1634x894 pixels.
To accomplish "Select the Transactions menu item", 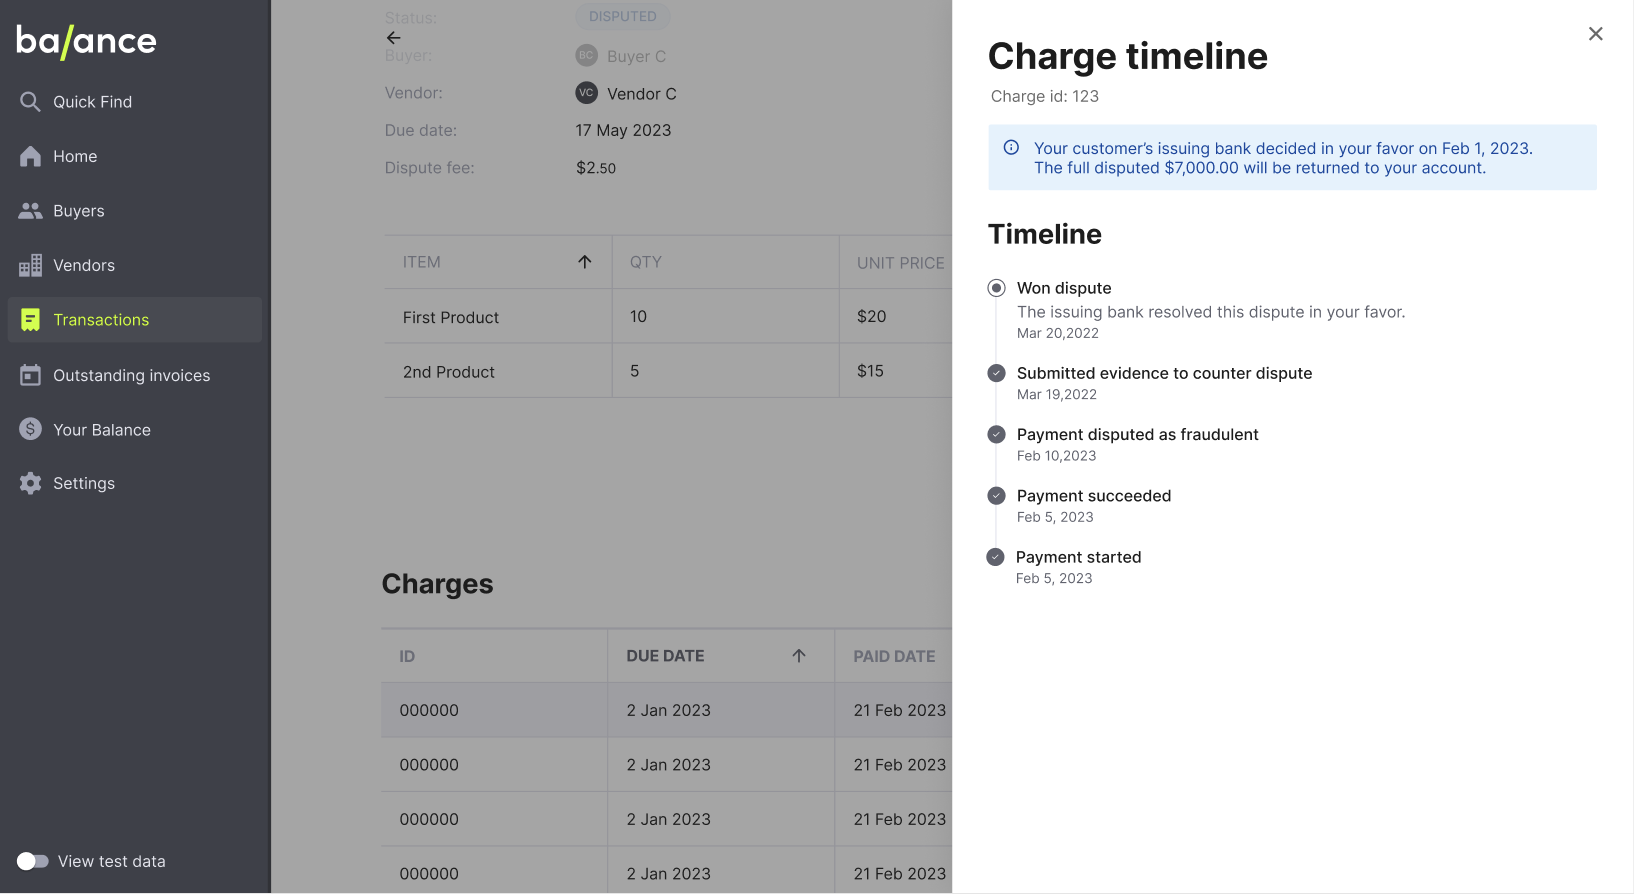I will click(135, 320).
